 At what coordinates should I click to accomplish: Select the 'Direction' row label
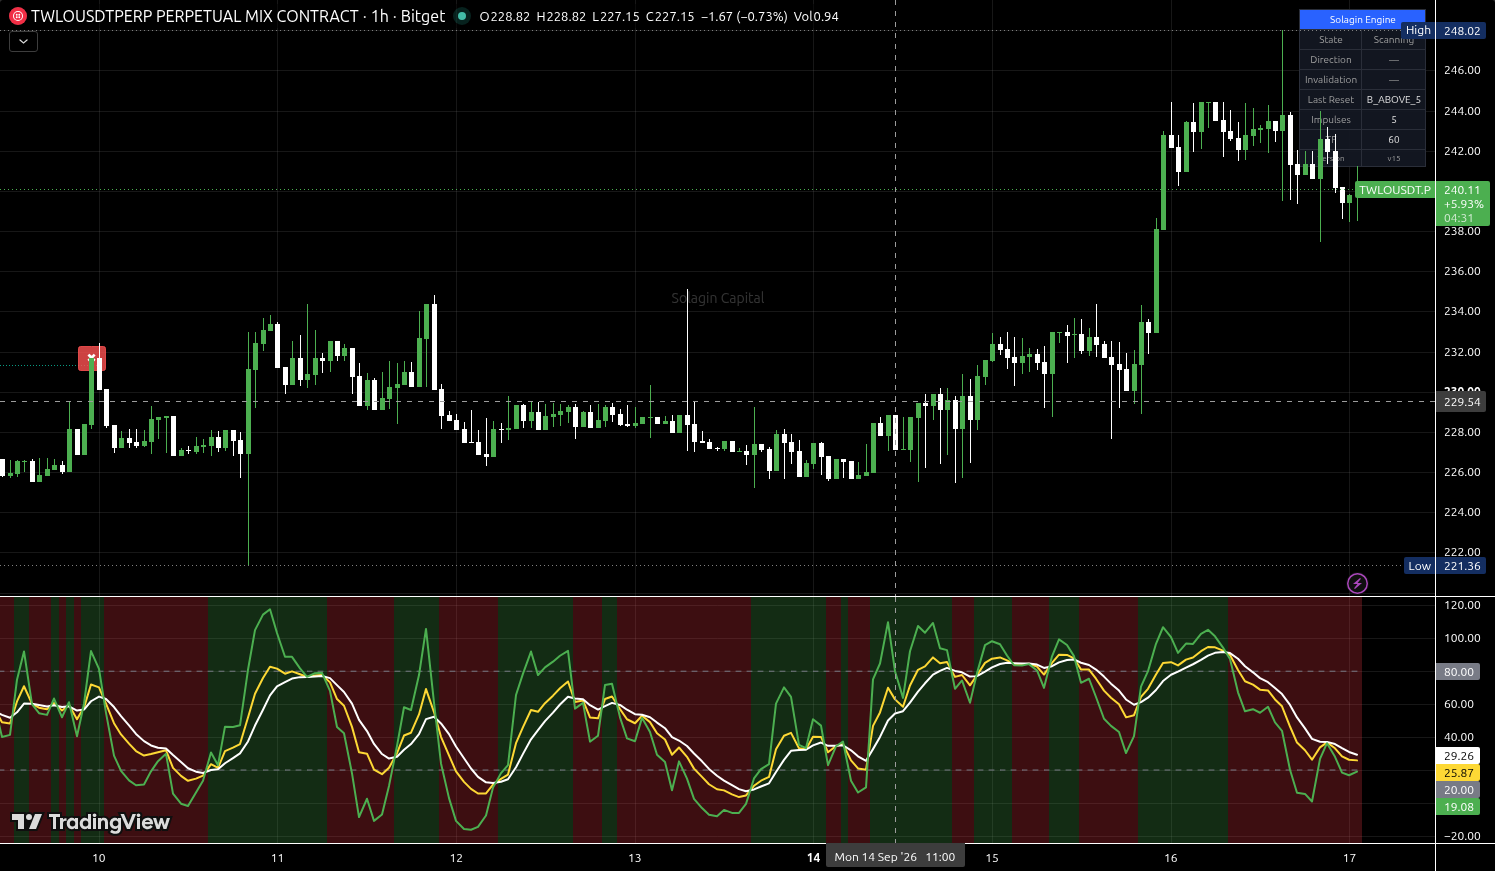coord(1331,60)
